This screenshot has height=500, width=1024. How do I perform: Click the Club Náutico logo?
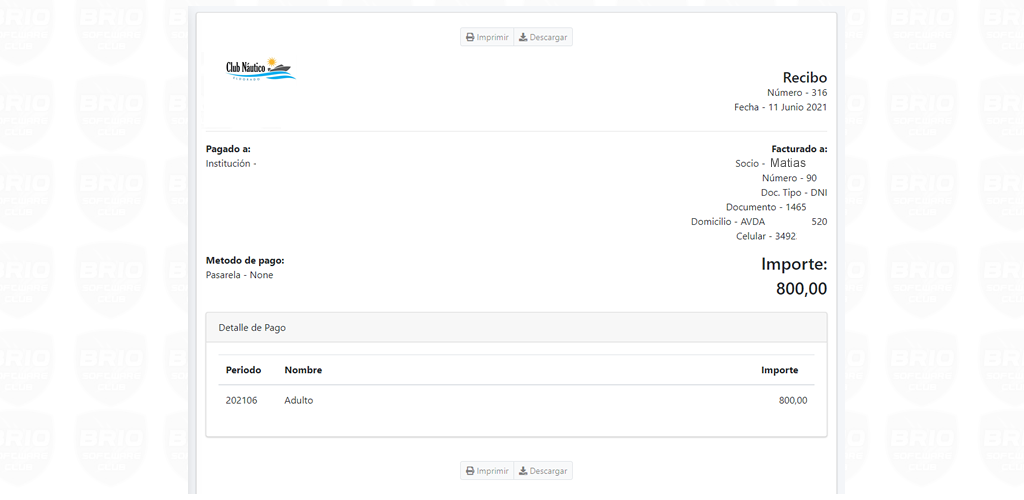pyautogui.click(x=261, y=69)
